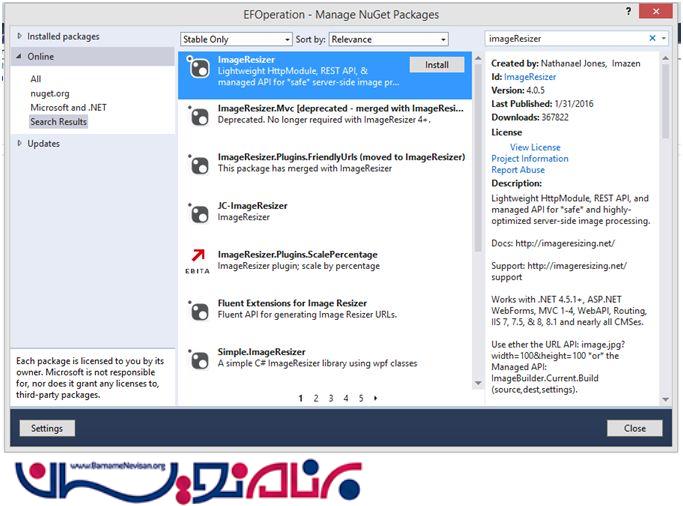Open the Project Information link
The image size is (683, 506).
point(530,159)
